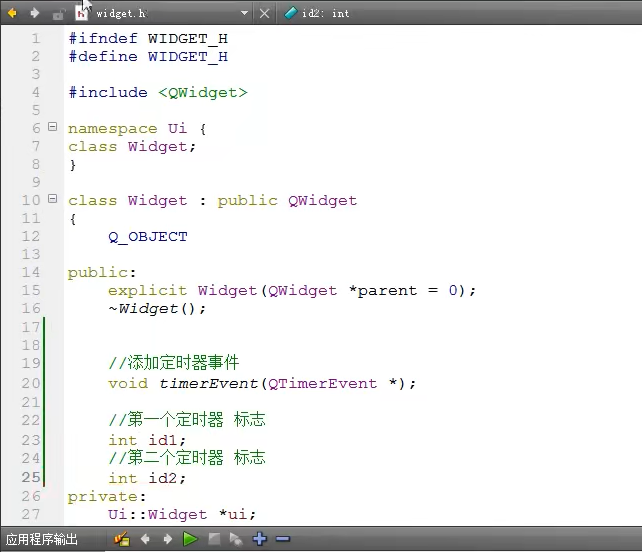Click the '<QWidget>' include text
The image size is (642, 552).
pyautogui.click(x=203, y=93)
